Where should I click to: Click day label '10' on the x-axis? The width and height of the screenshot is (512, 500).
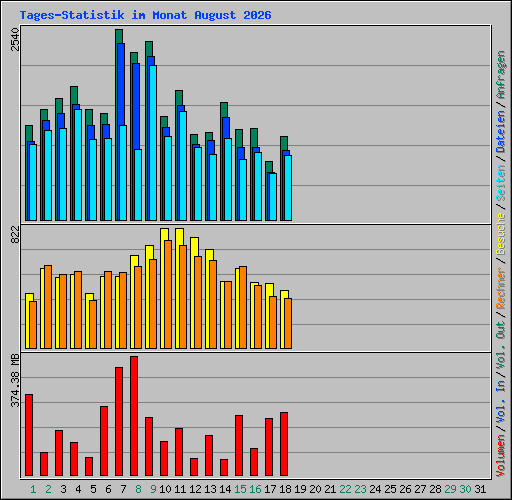[165, 489]
